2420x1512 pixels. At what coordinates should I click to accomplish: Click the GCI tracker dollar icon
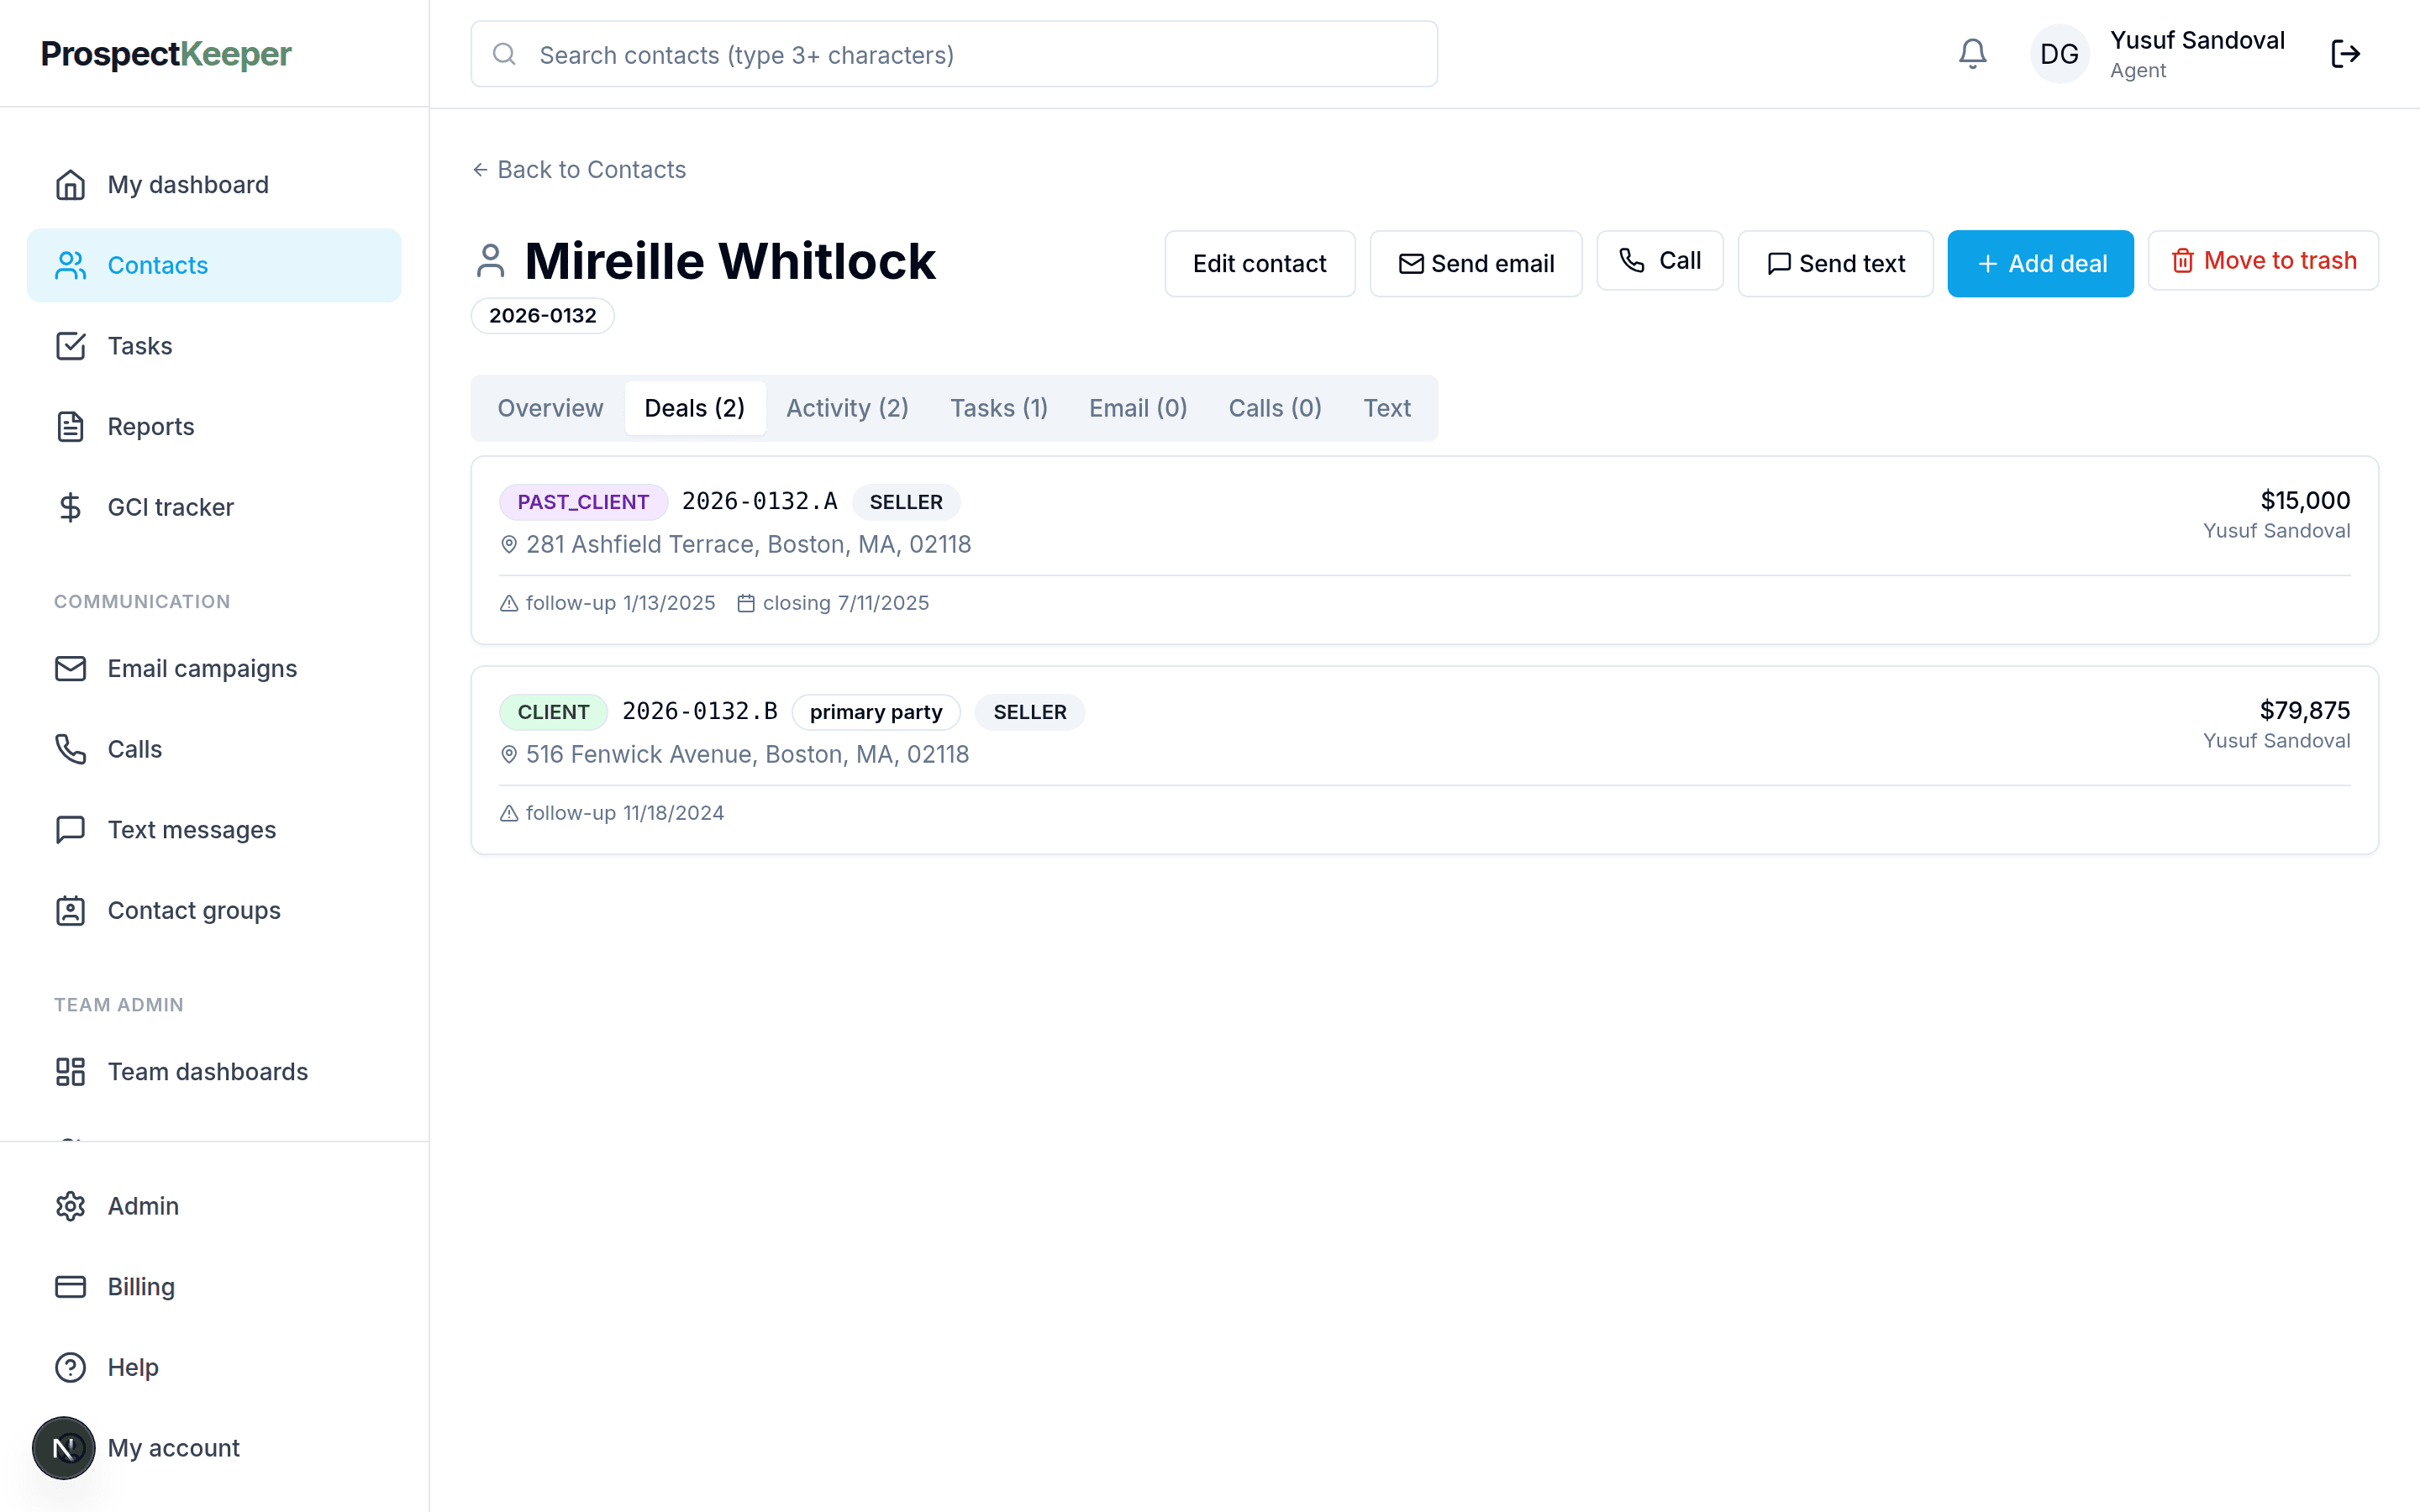(x=70, y=507)
